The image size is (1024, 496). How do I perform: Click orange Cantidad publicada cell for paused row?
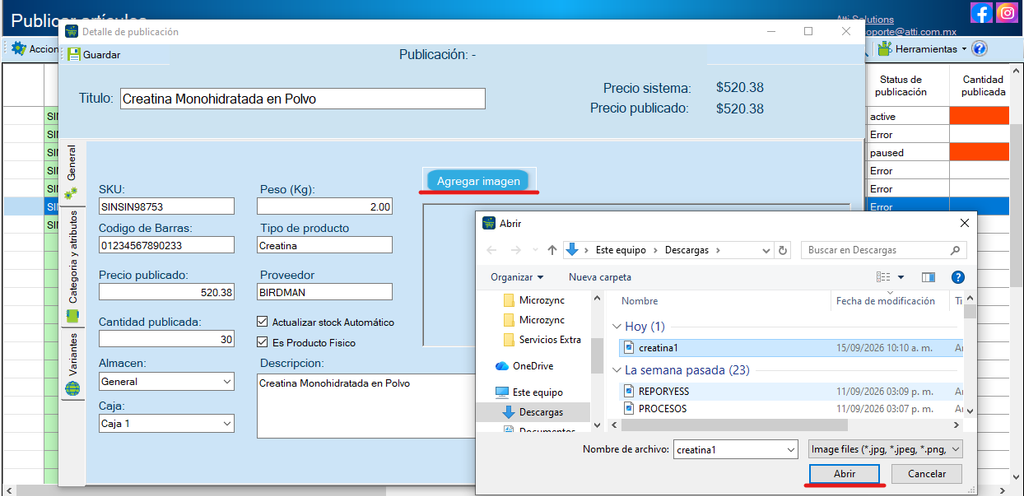(x=979, y=152)
